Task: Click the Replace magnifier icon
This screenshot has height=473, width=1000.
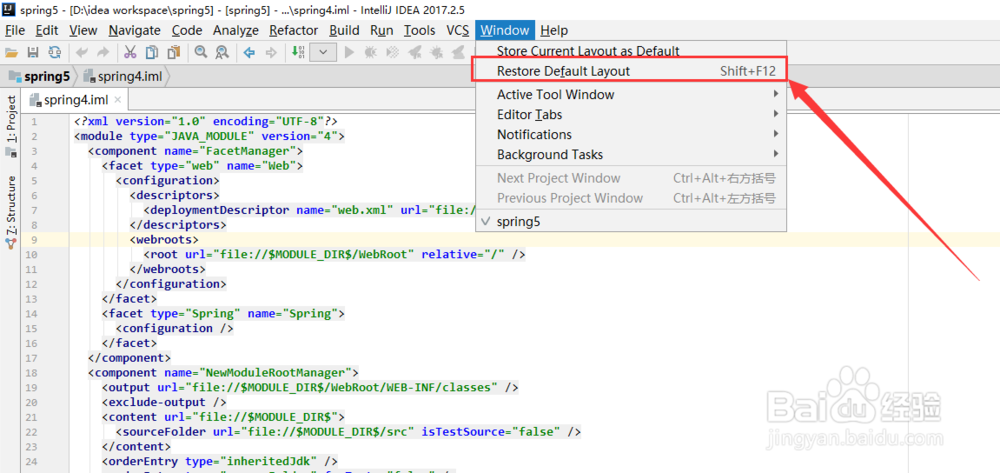Action: click(x=222, y=52)
